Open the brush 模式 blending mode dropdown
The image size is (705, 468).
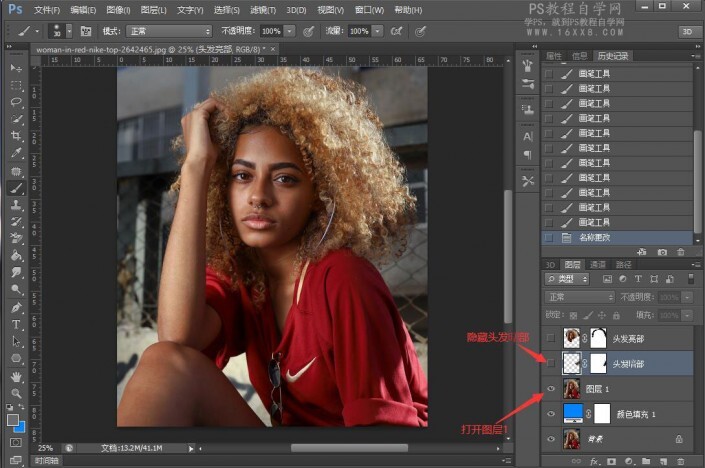[168, 31]
